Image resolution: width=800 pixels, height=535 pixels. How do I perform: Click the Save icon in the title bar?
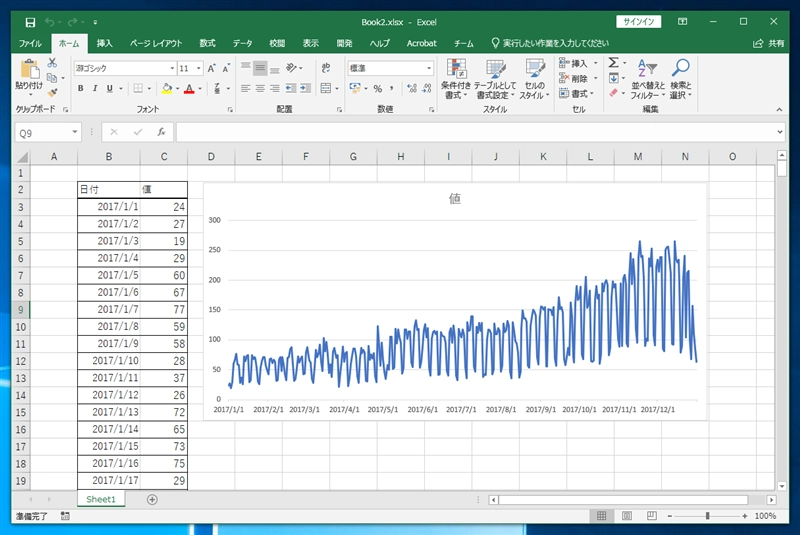pyautogui.click(x=31, y=22)
